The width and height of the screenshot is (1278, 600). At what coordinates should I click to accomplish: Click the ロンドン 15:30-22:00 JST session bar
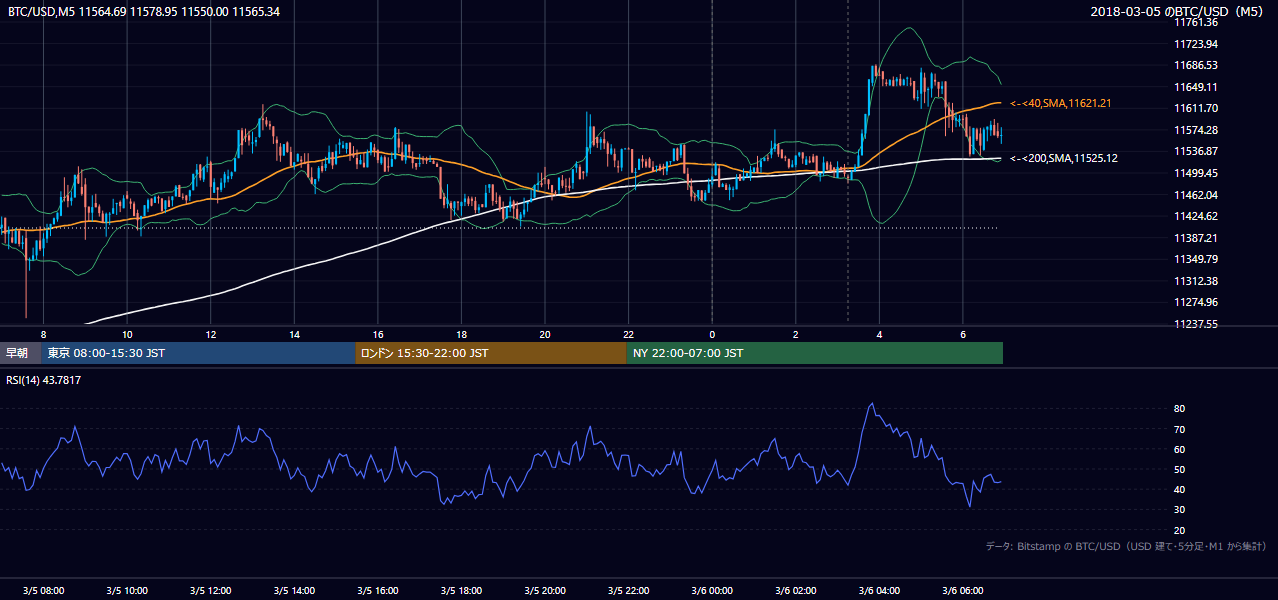coord(491,353)
